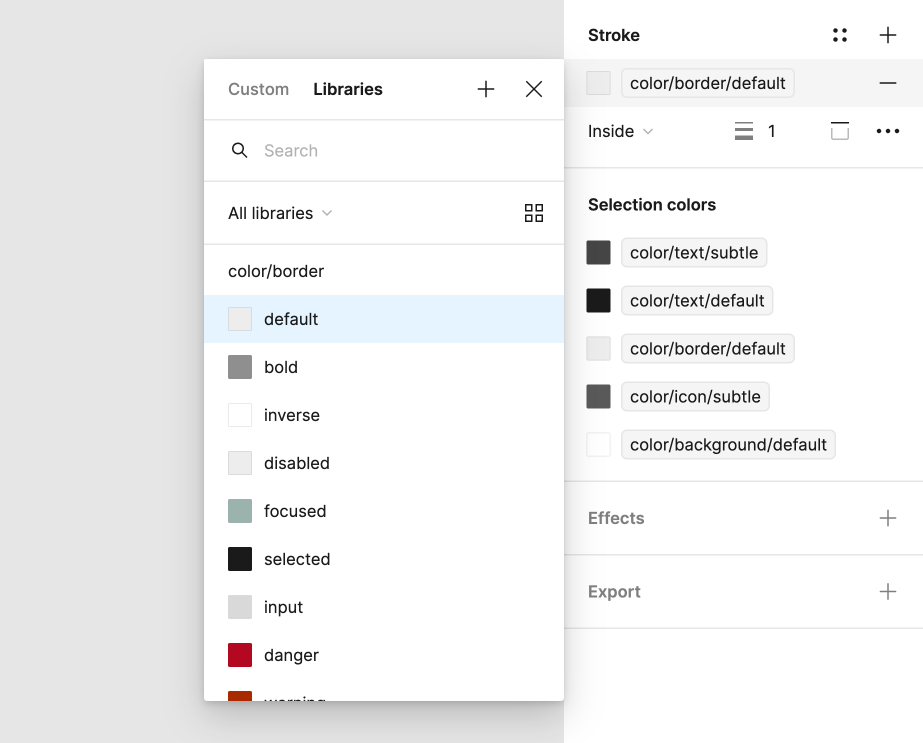Collapse the libraries panel with the X
The image size is (923, 743).
pyautogui.click(x=534, y=89)
